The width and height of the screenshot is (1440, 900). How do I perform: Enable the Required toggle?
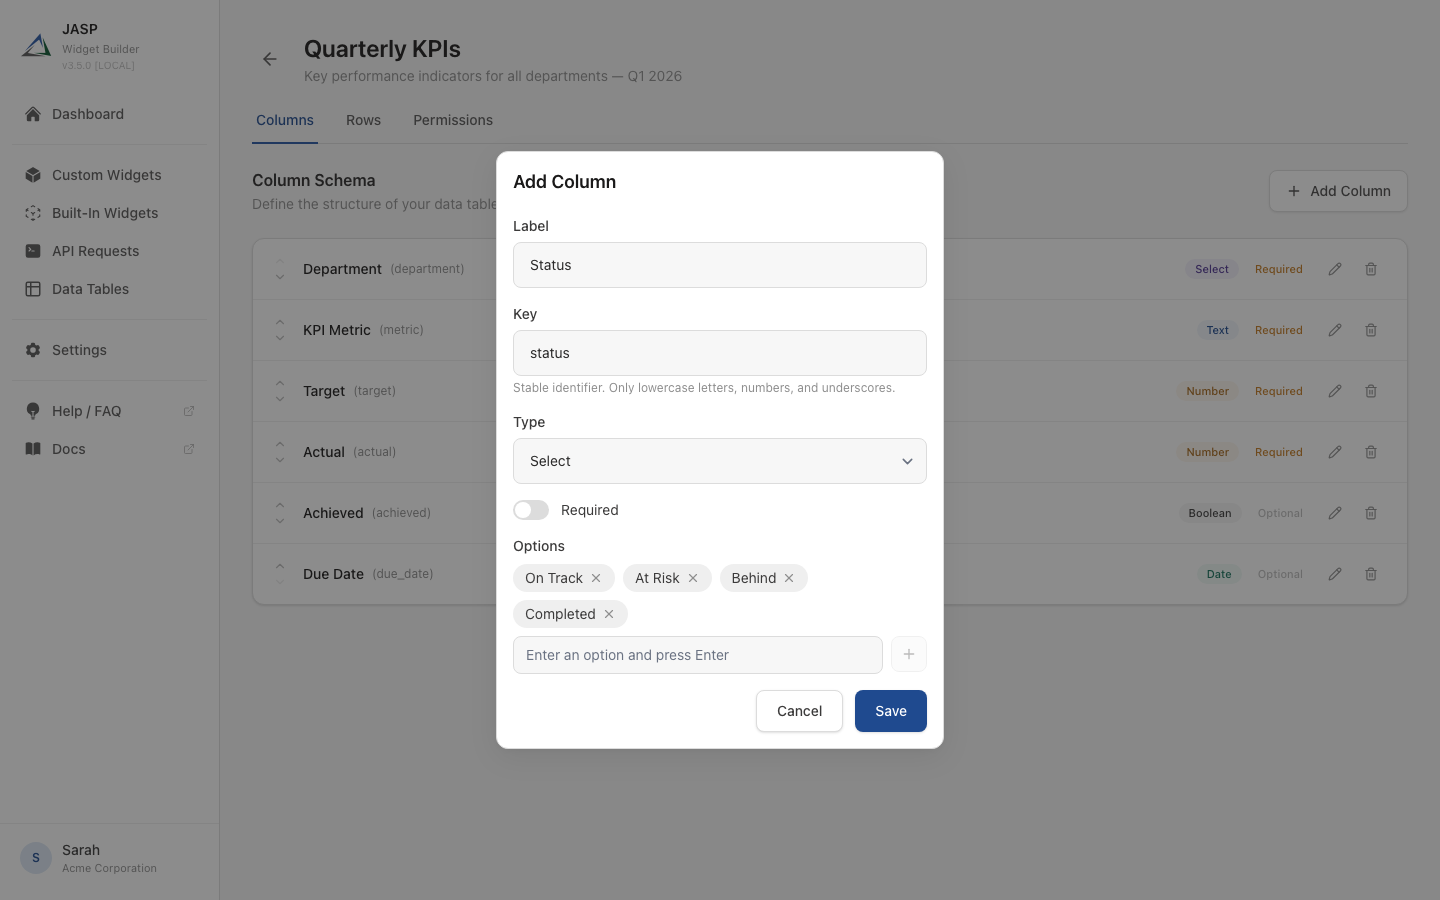click(x=531, y=510)
